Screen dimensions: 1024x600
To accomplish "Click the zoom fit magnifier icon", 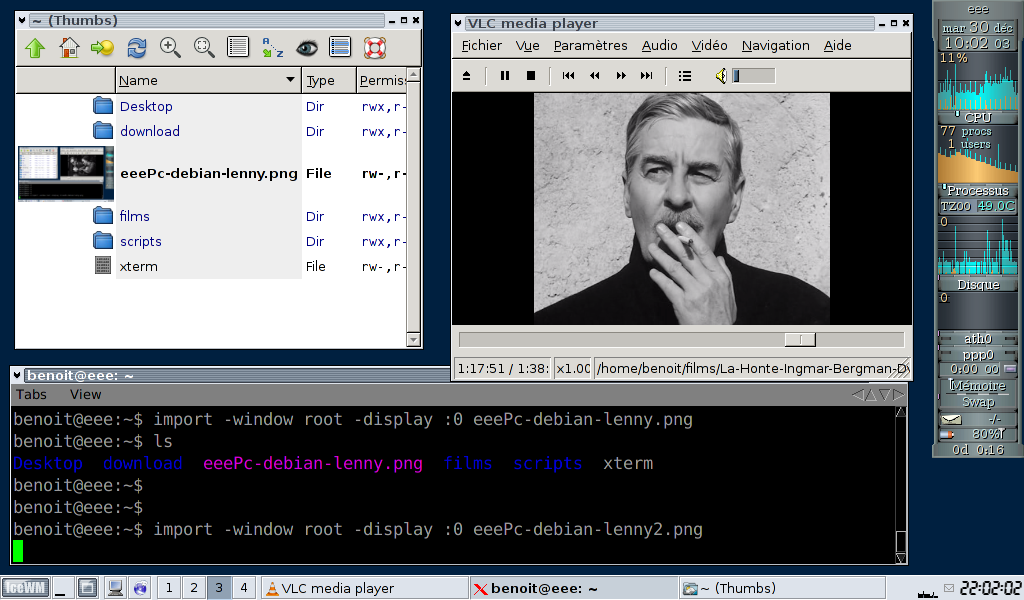I will coord(204,48).
